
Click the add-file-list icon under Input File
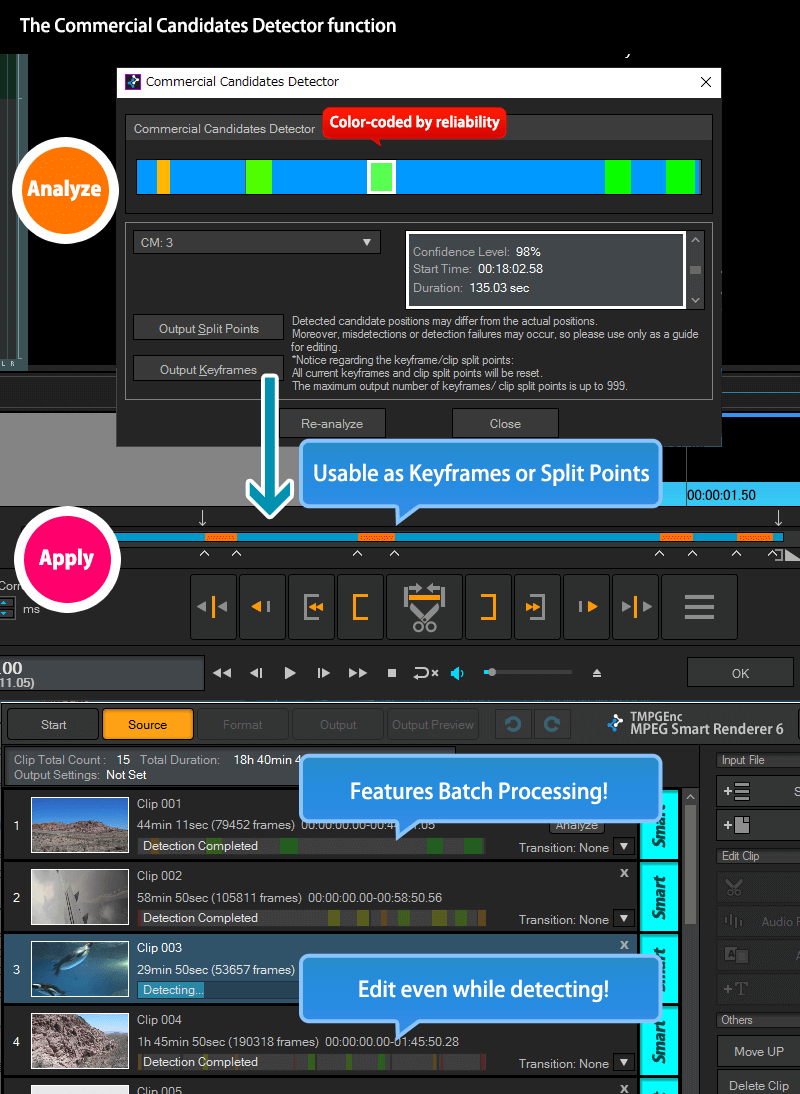pyautogui.click(x=737, y=792)
